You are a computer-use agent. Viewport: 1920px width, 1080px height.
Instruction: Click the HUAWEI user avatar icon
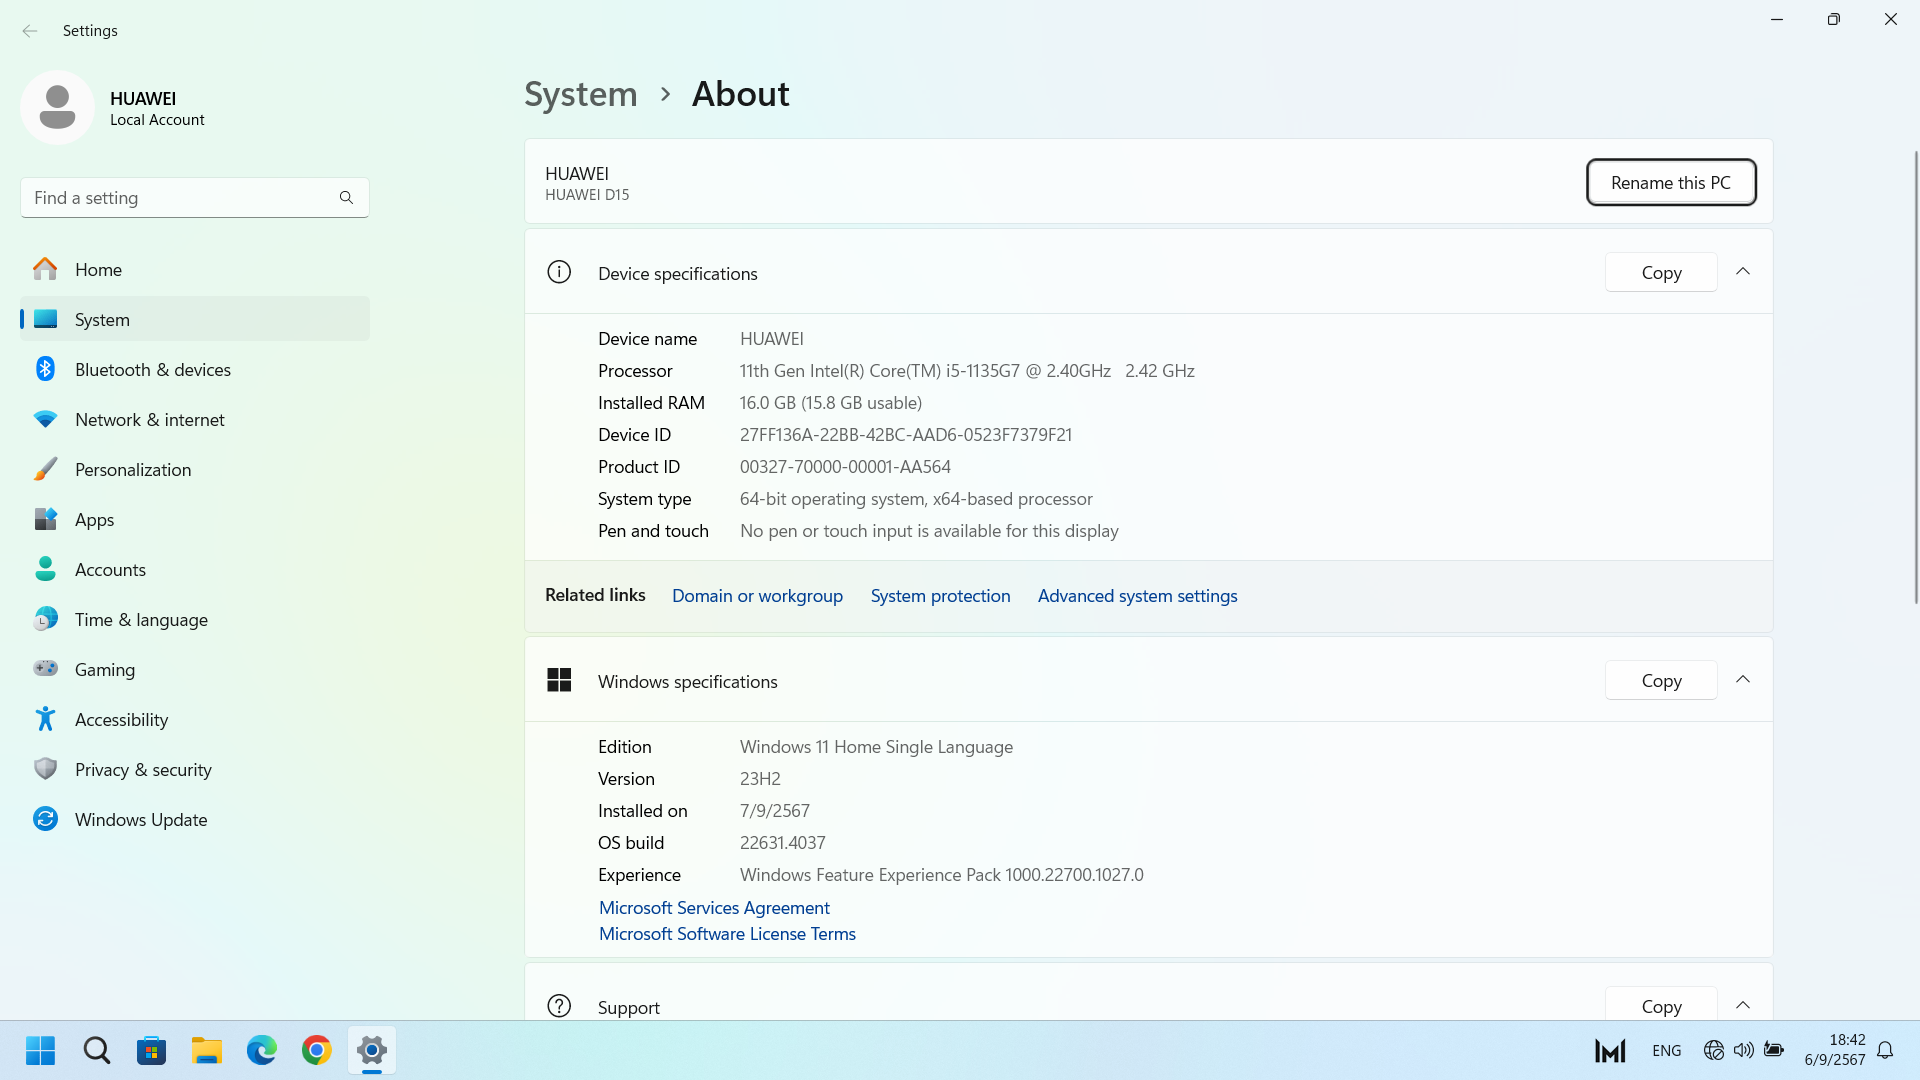point(57,107)
